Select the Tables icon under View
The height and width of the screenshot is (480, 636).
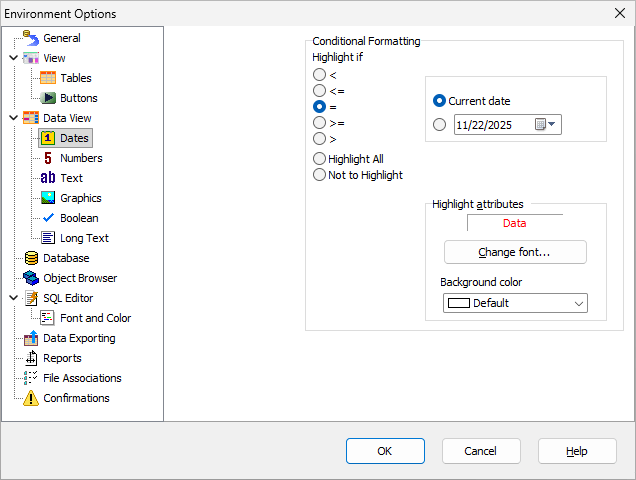tap(48, 78)
